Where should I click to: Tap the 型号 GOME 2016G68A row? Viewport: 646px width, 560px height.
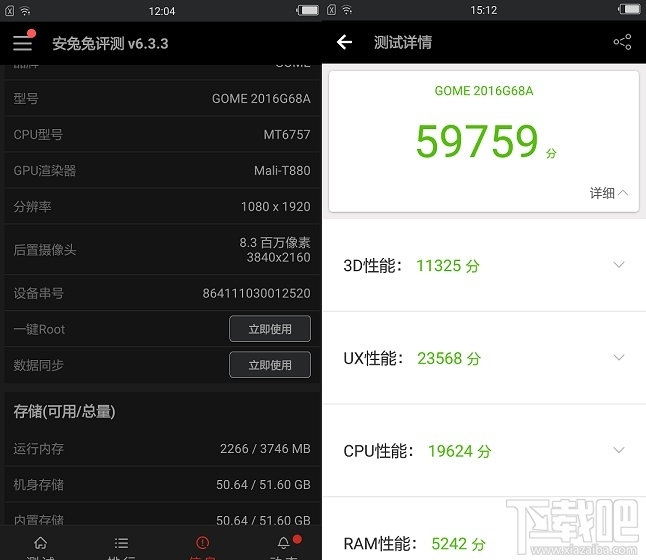(x=162, y=98)
